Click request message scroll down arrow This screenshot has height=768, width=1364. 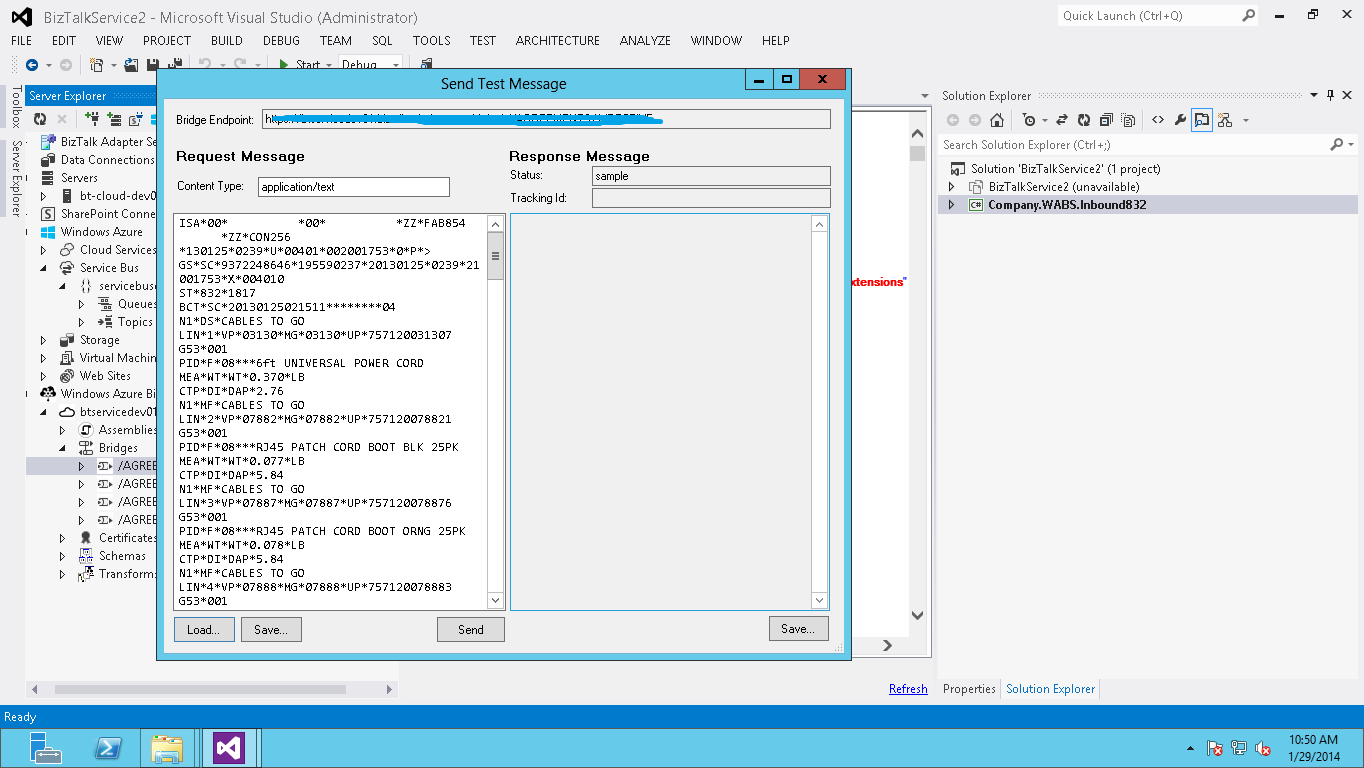[x=496, y=601]
